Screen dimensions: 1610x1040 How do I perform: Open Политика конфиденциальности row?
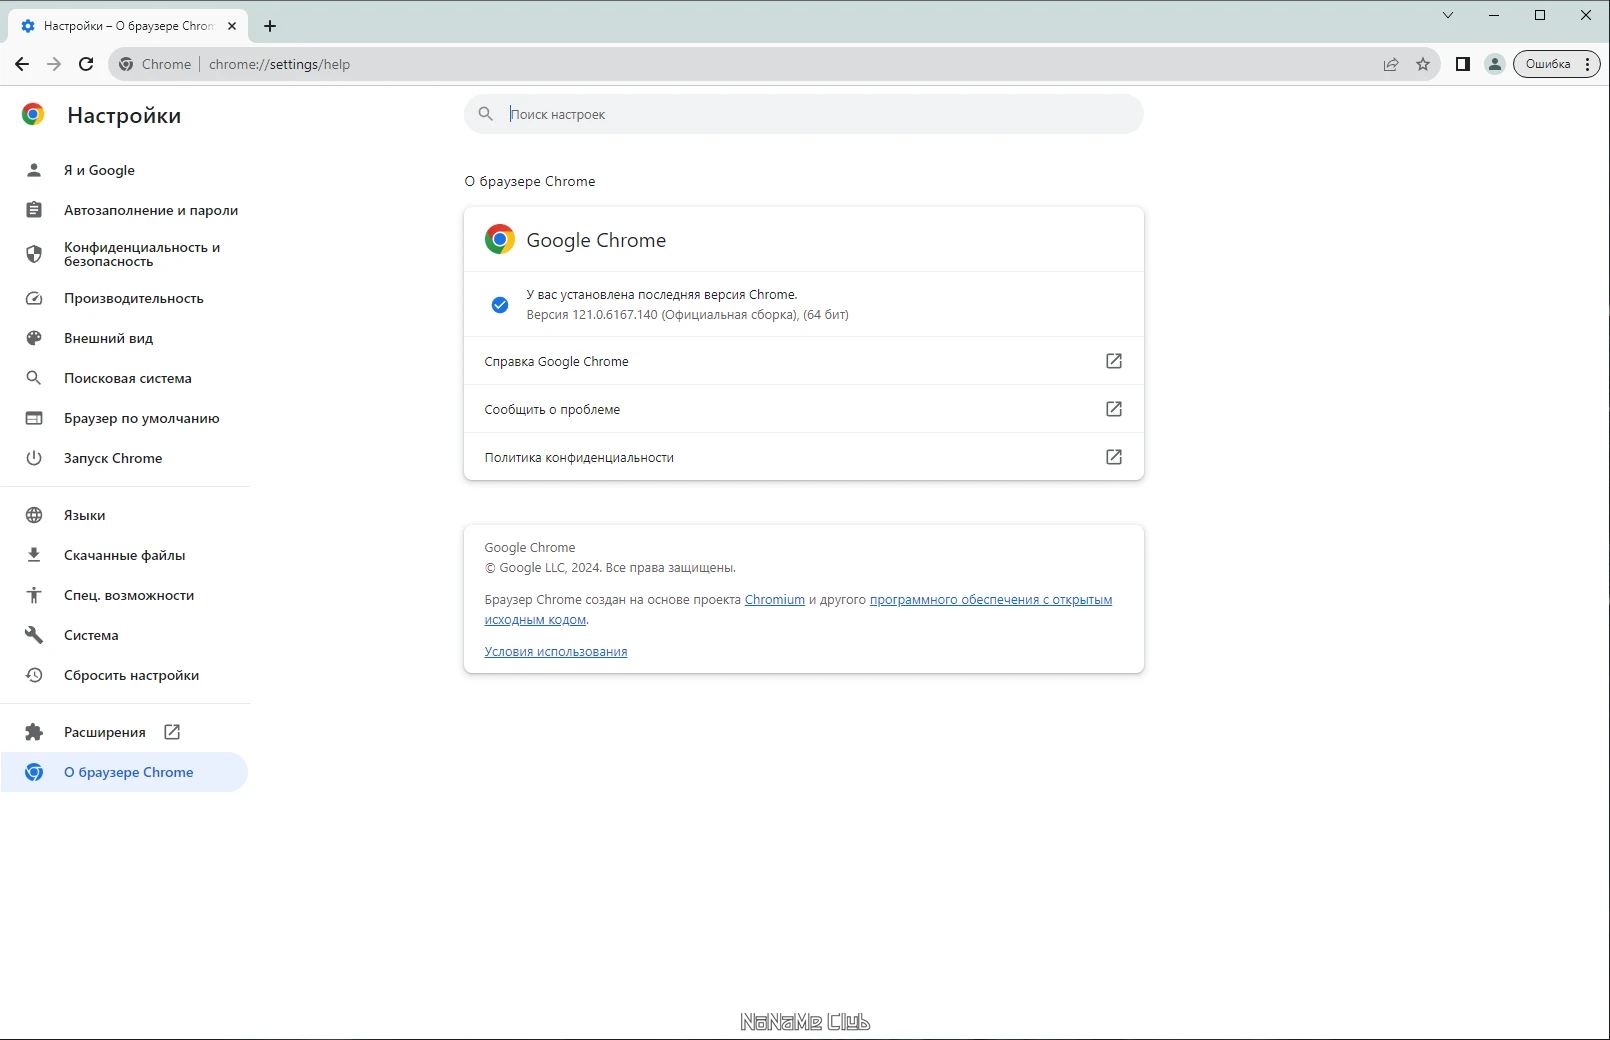803,457
